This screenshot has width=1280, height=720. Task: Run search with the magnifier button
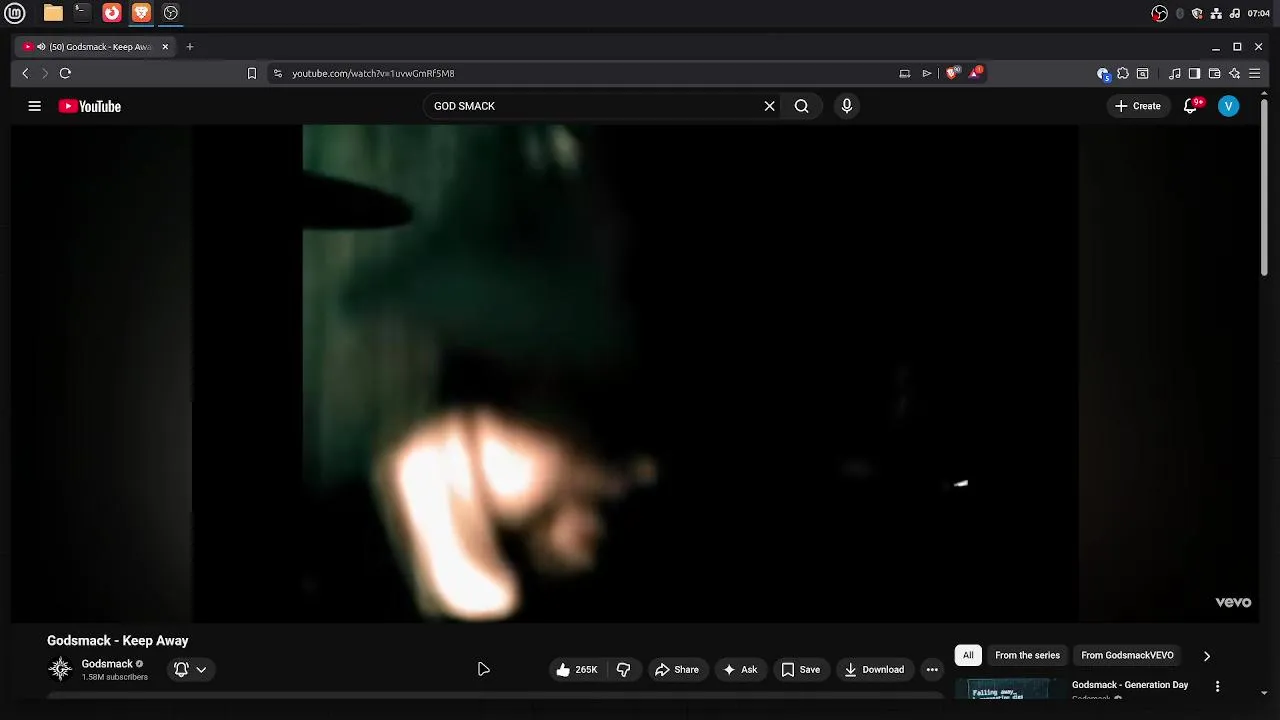pyautogui.click(x=801, y=106)
